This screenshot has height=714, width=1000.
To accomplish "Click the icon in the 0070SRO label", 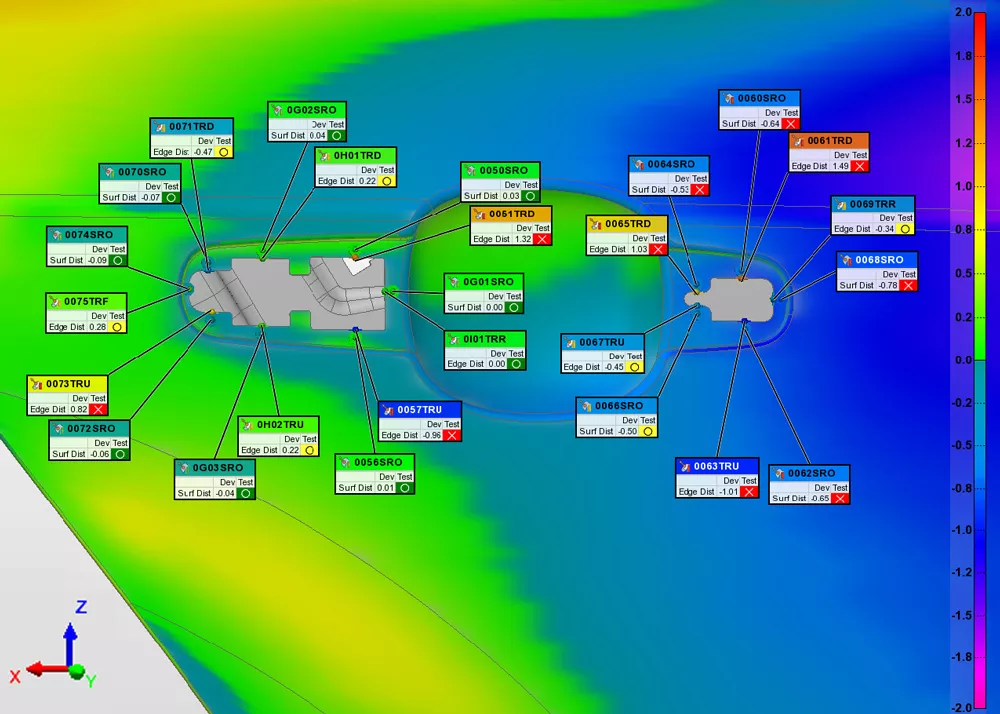I will point(109,172).
